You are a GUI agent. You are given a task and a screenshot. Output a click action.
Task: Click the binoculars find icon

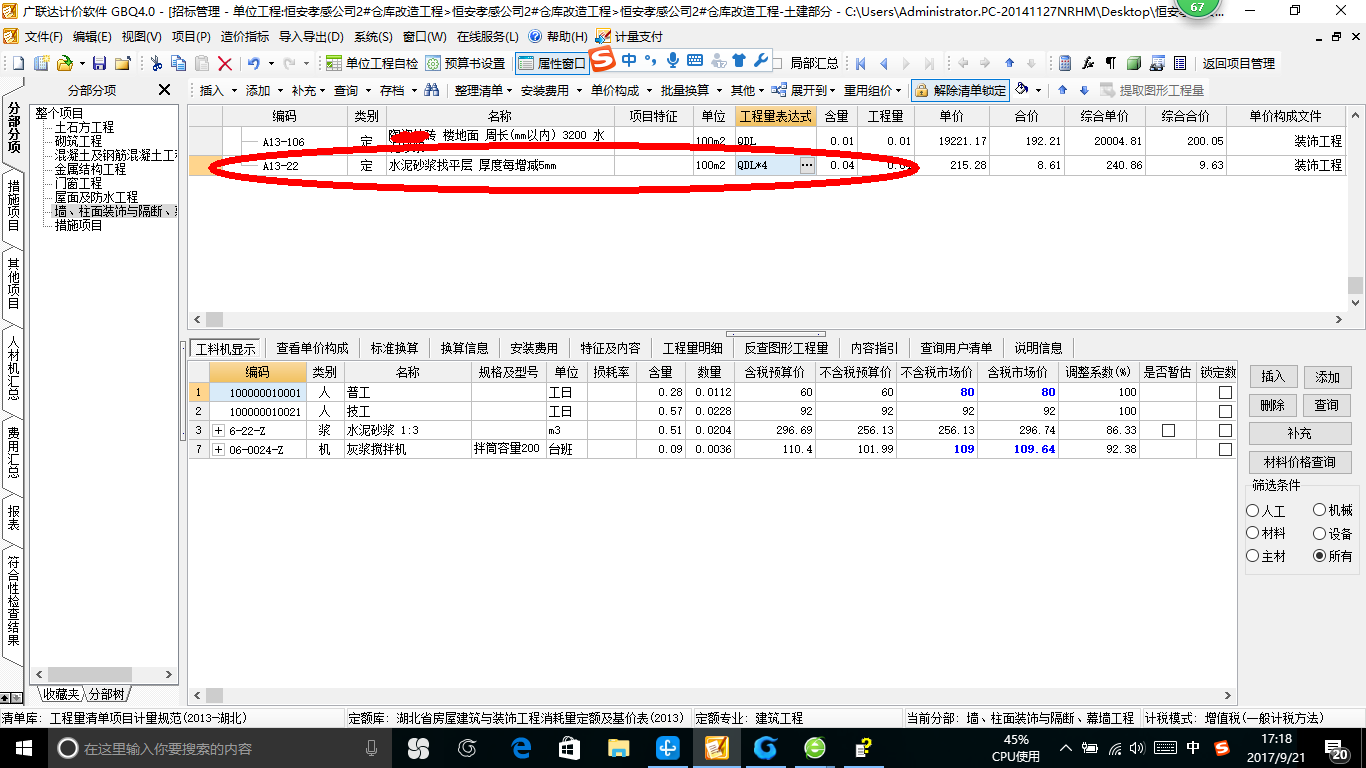coord(432,90)
